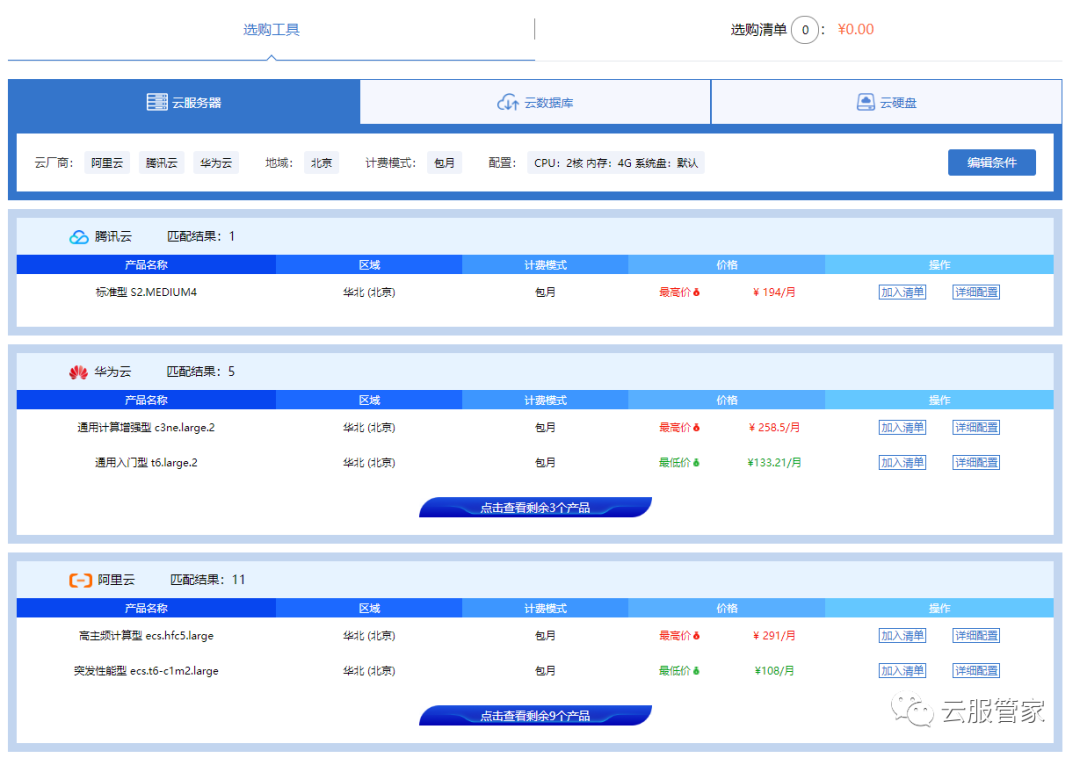
Task: Click the cloud server rack icon
Action: point(157,102)
